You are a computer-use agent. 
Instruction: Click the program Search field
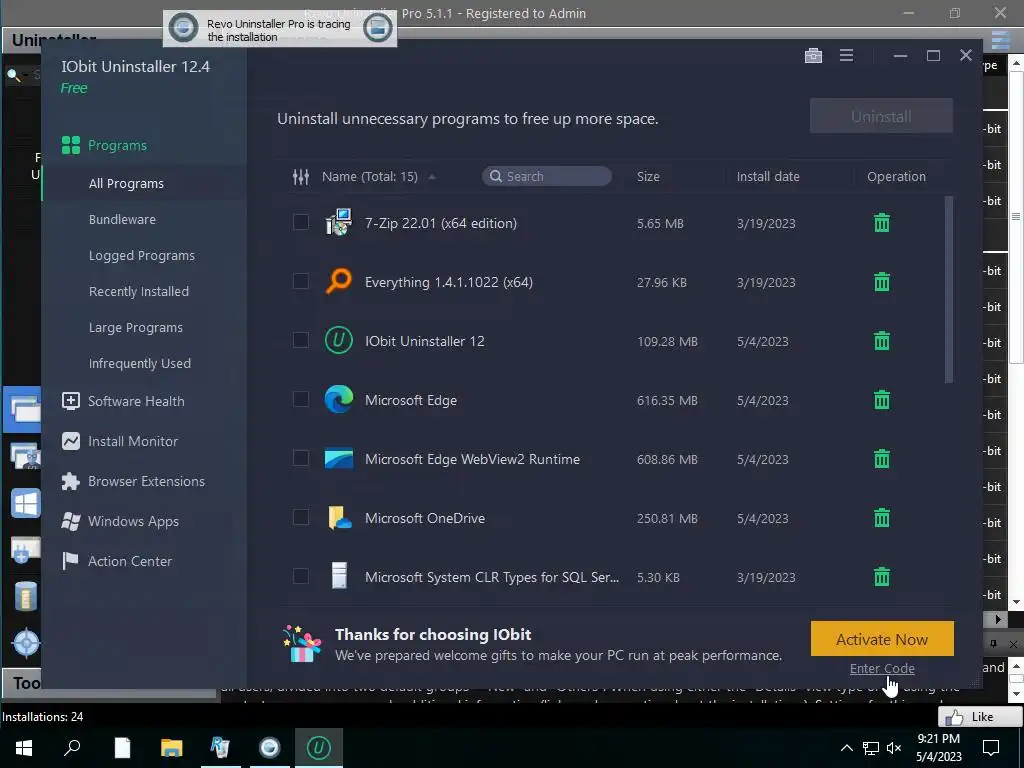point(547,176)
